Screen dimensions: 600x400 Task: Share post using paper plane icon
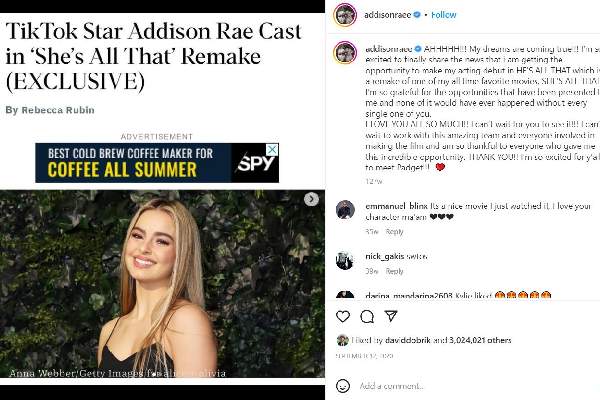(391, 316)
